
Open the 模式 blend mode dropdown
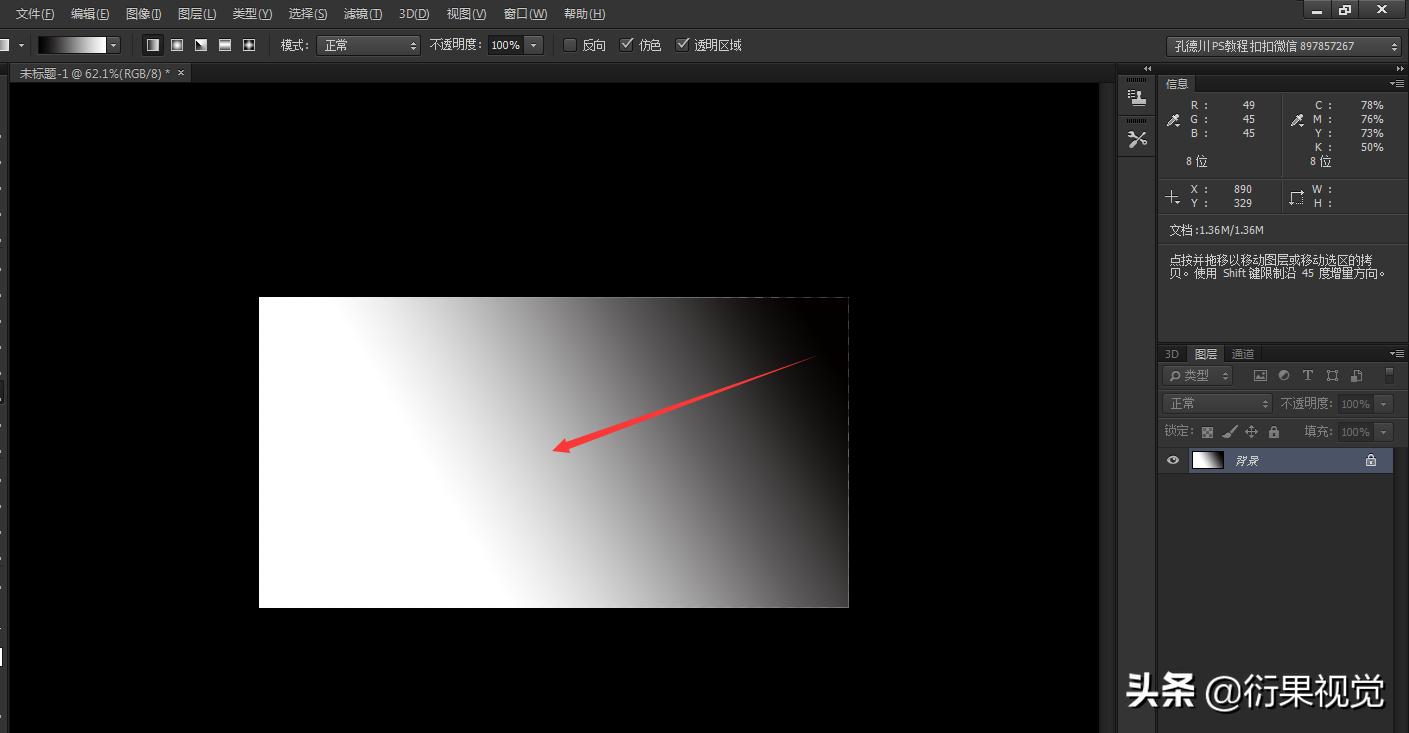[x=368, y=45]
